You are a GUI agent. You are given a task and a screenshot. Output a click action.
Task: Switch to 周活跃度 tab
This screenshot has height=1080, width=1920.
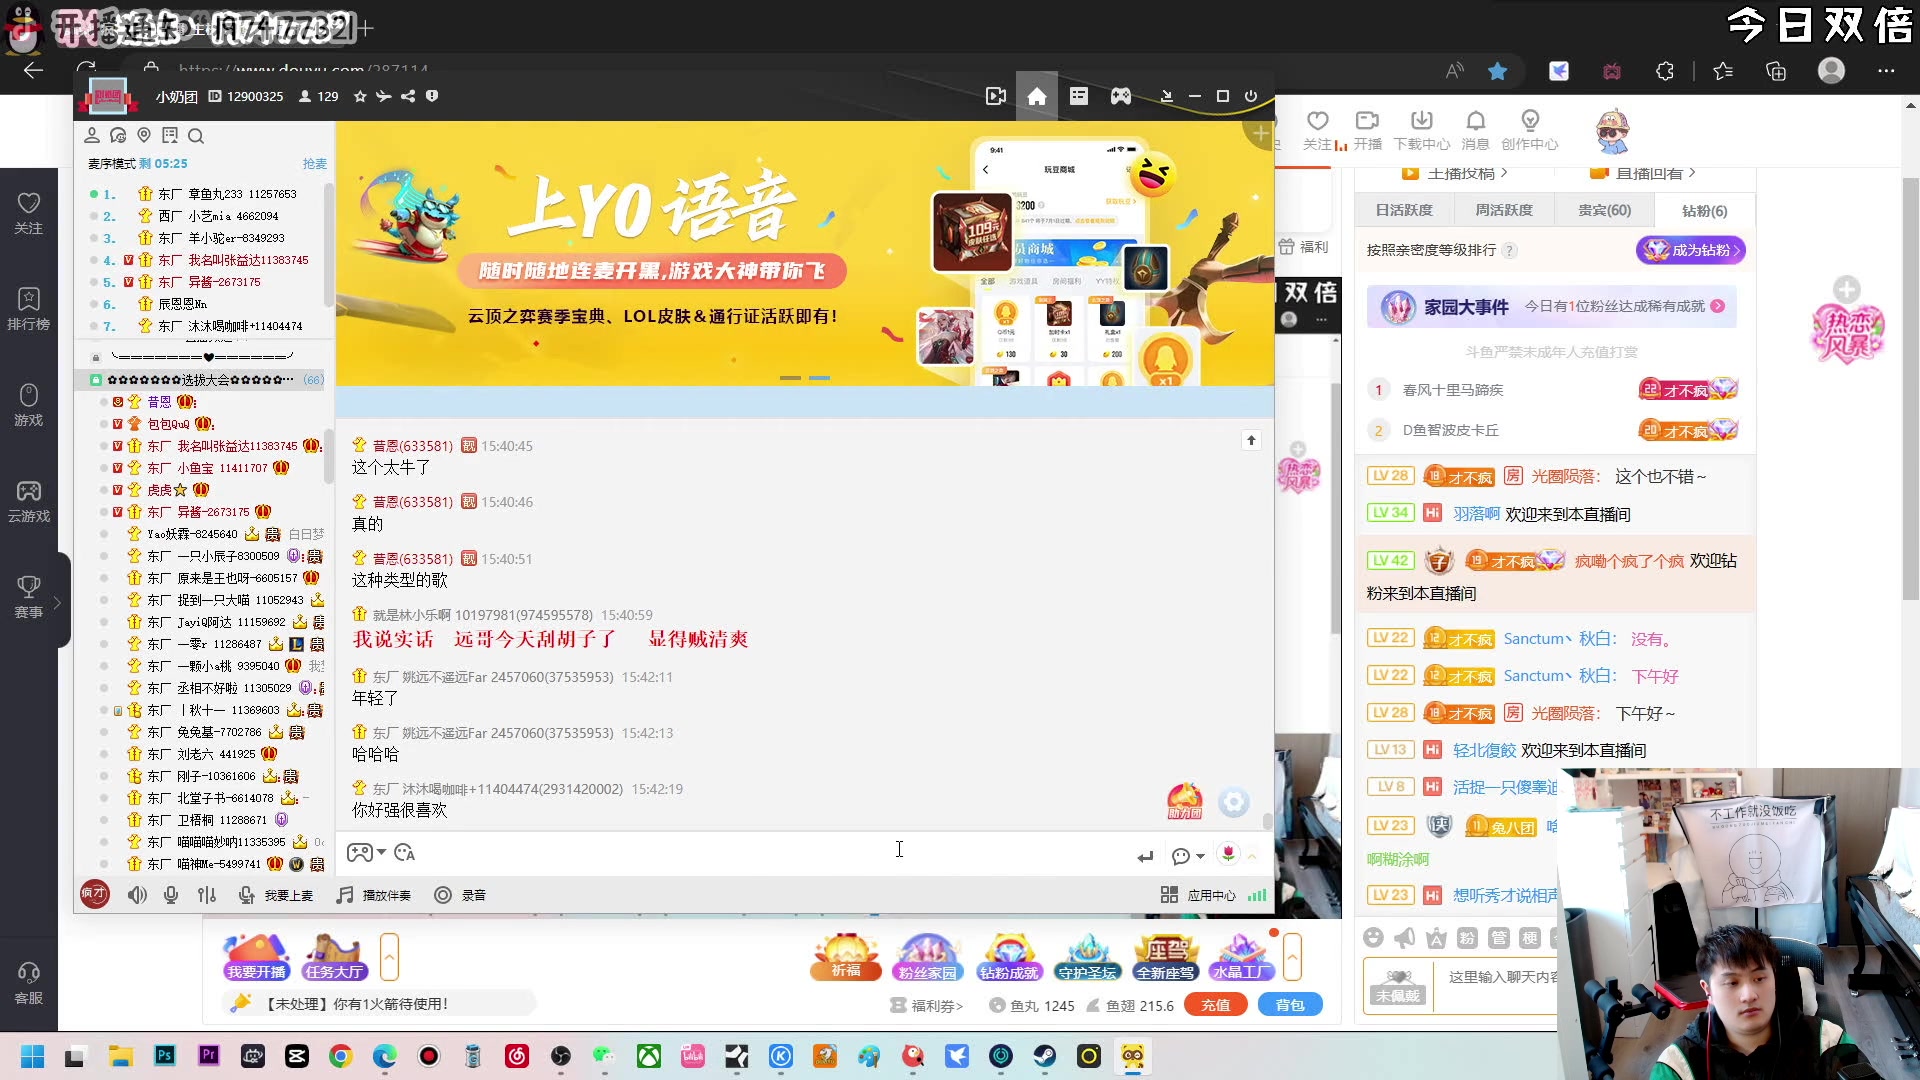(x=1504, y=210)
